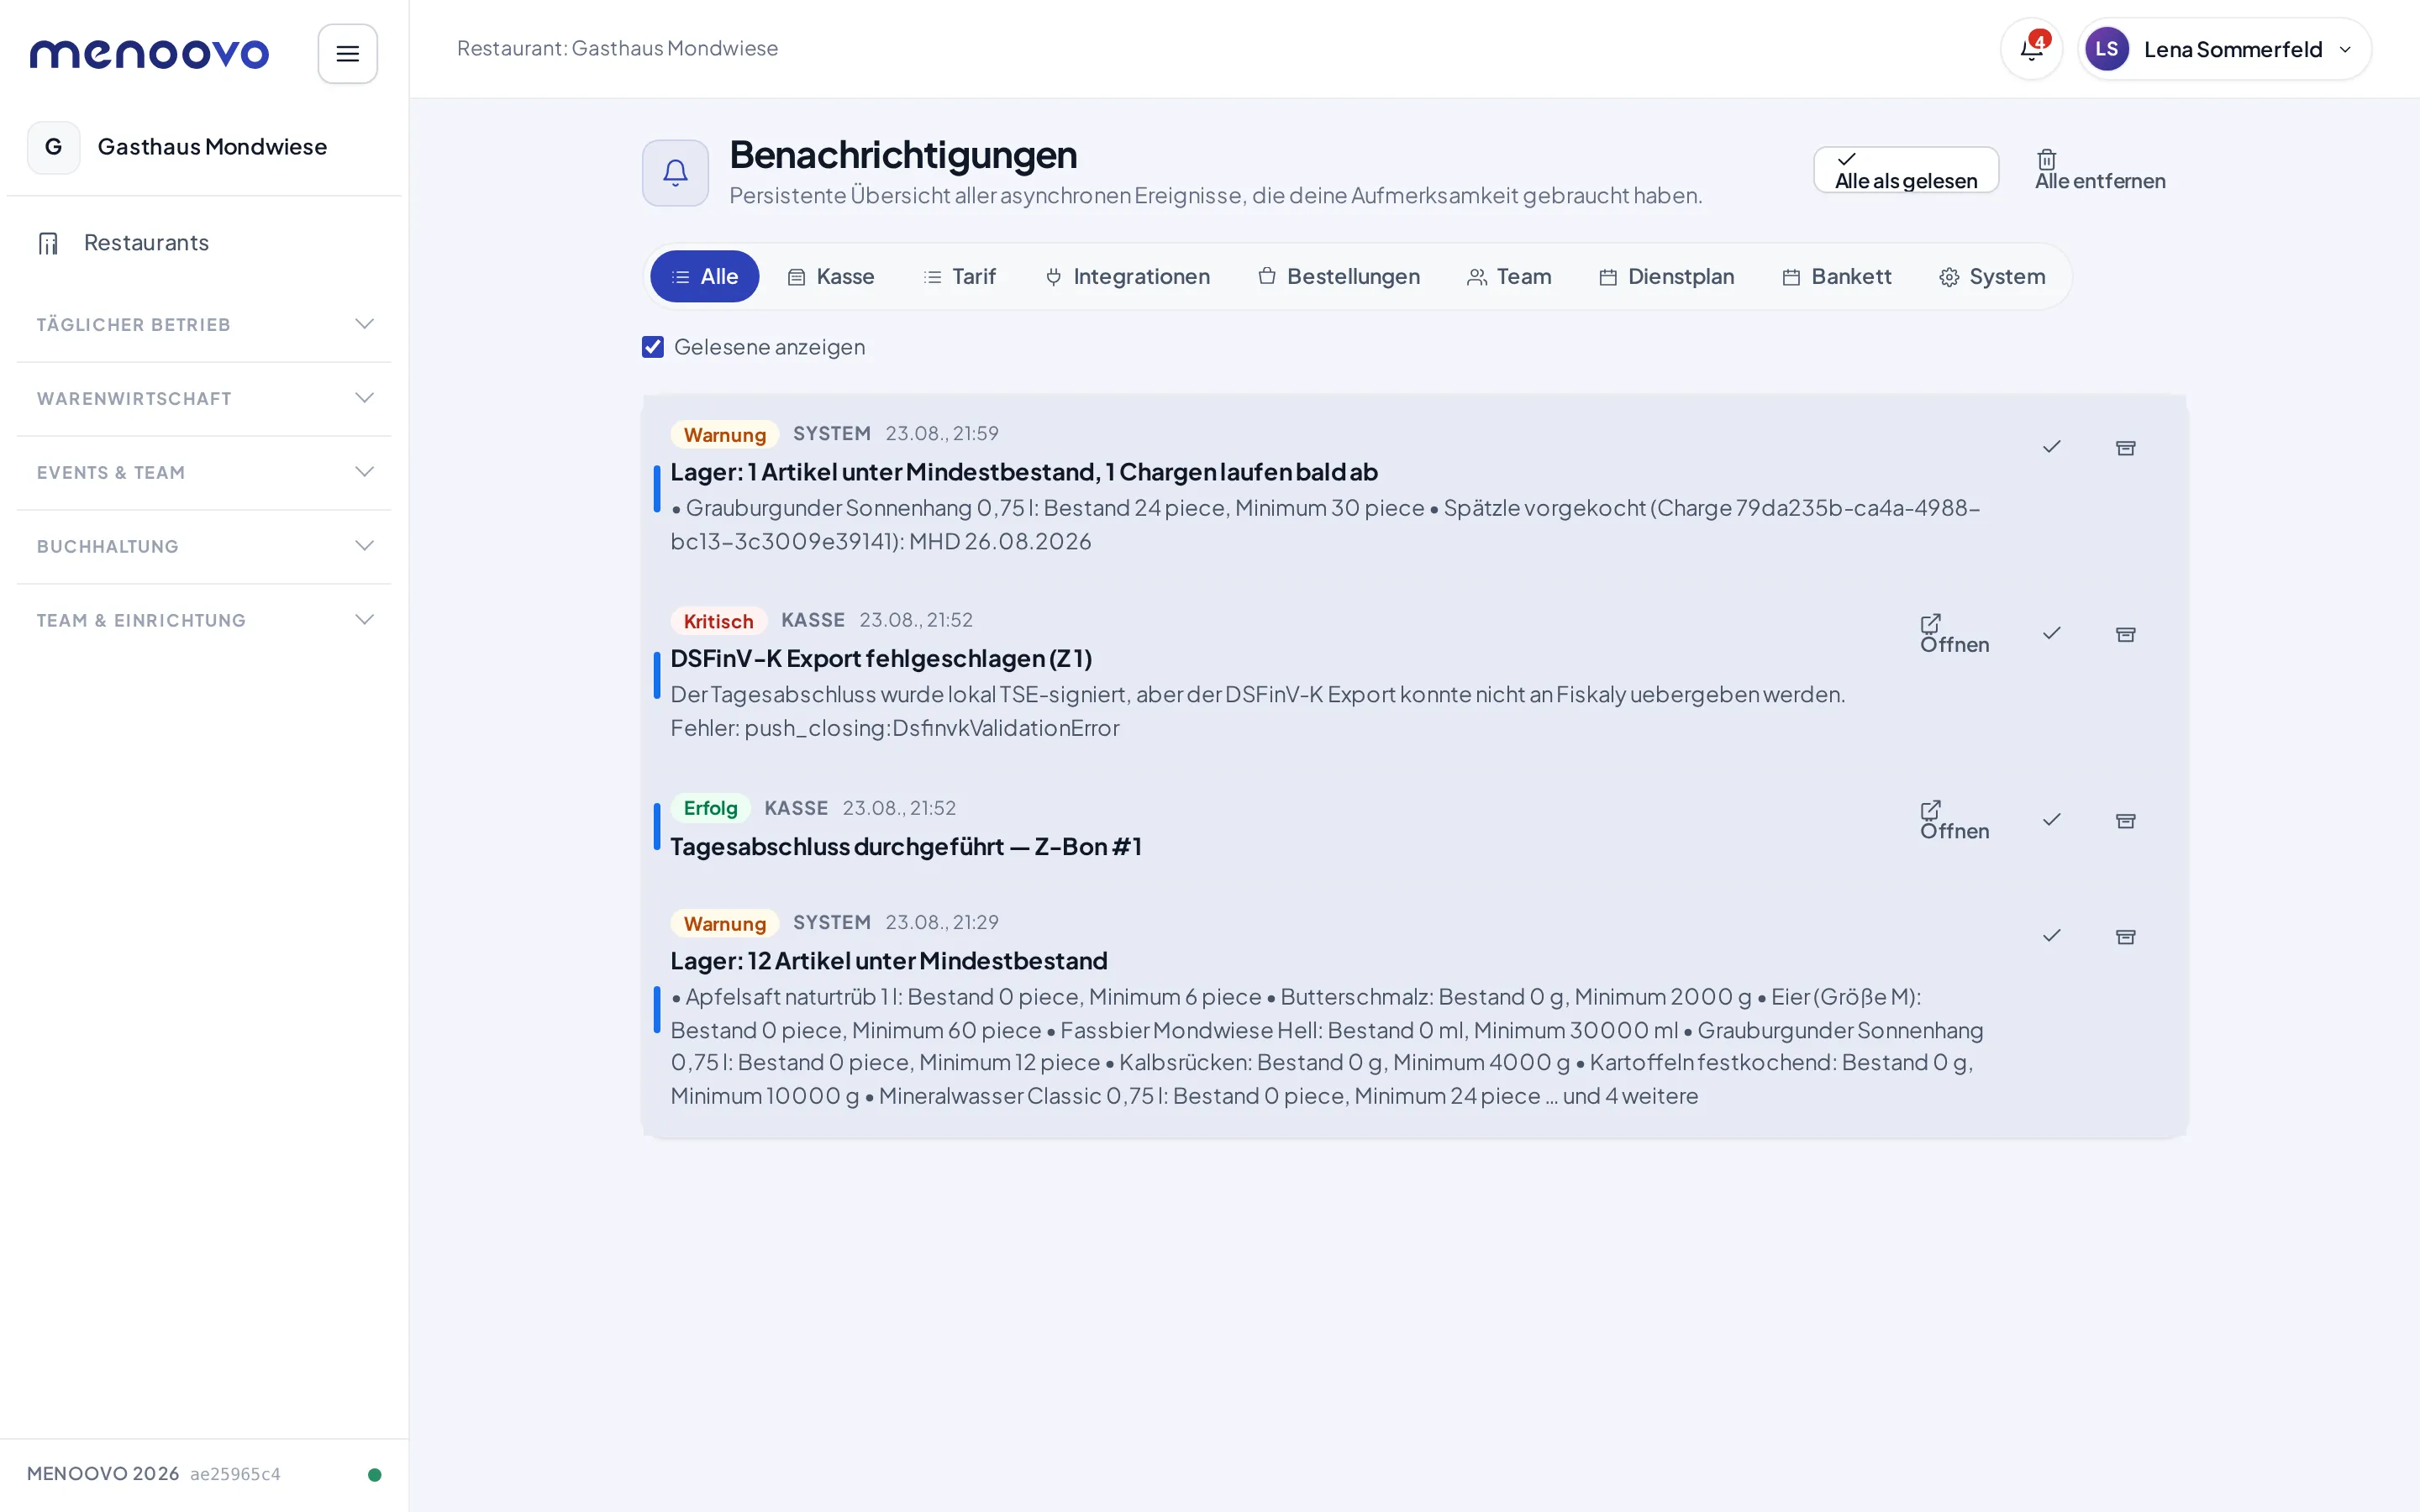2420x1512 pixels.
Task: Uncheck the Gelesene anzeigen checkbox
Action: point(652,347)
